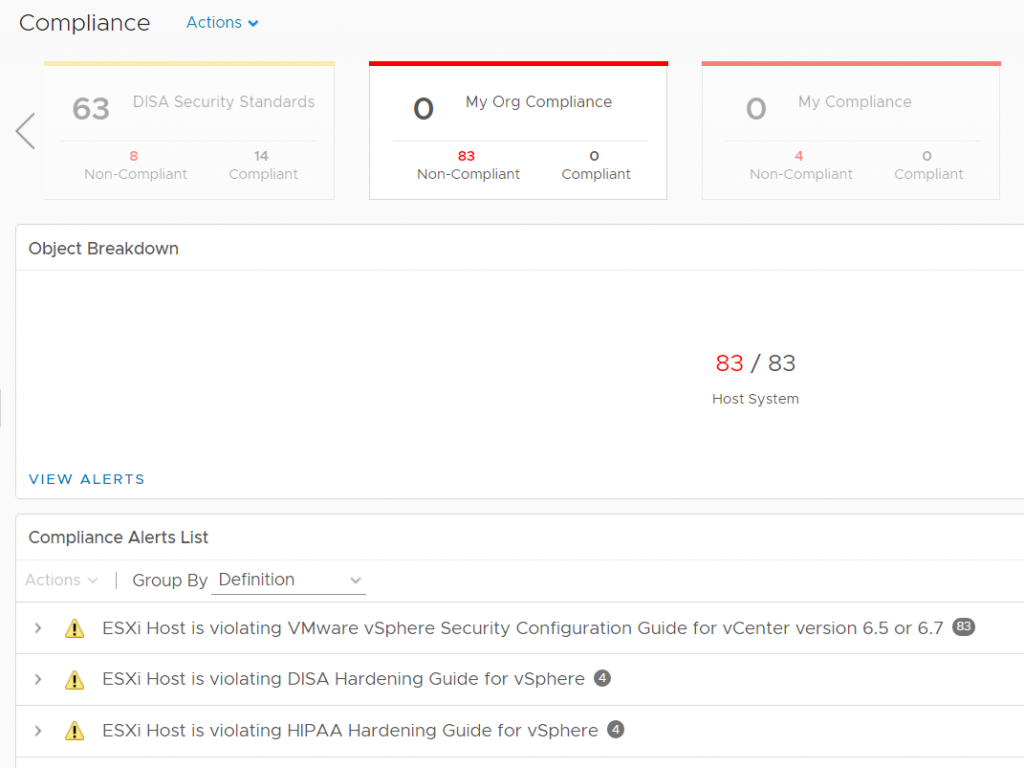
Task: Click warning icon of vSphere Security Configuration alert
Action: 74,628
